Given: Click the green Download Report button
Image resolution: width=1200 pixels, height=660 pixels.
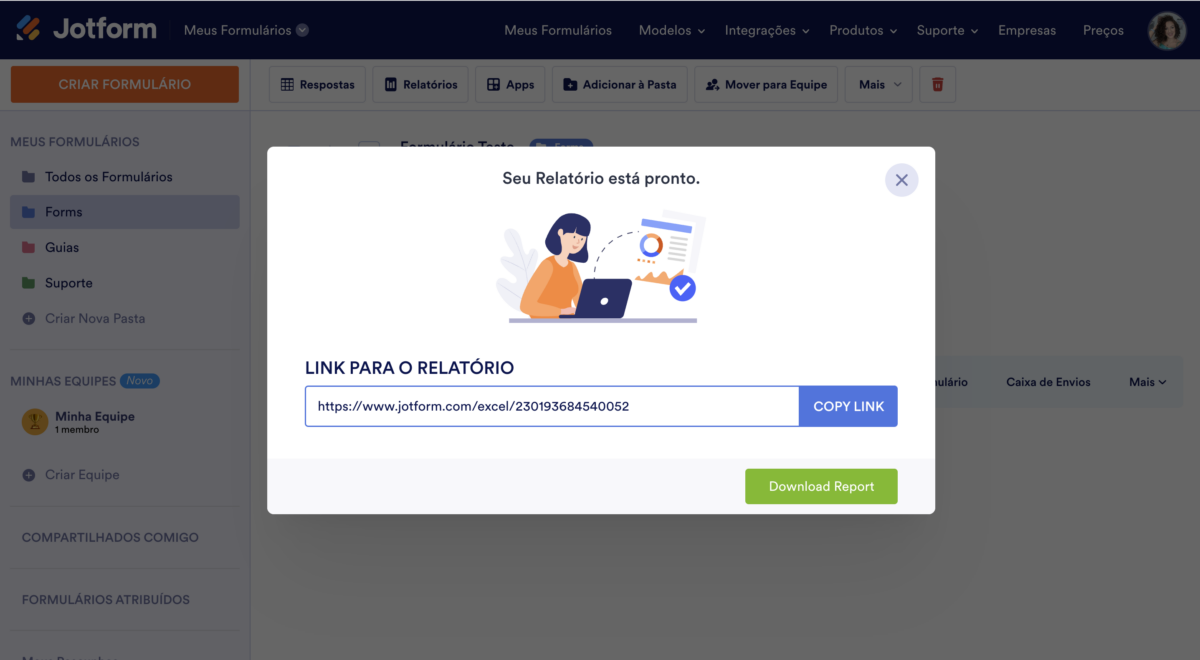Looking at the screenshot, I should pos(821,486).
